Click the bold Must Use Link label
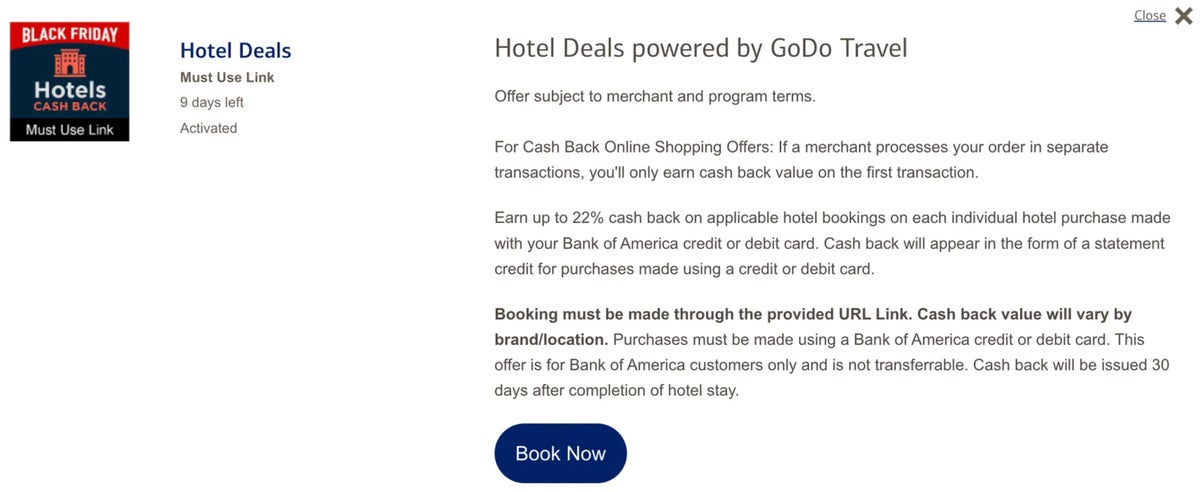1200x492 pixels. (227, 77)
